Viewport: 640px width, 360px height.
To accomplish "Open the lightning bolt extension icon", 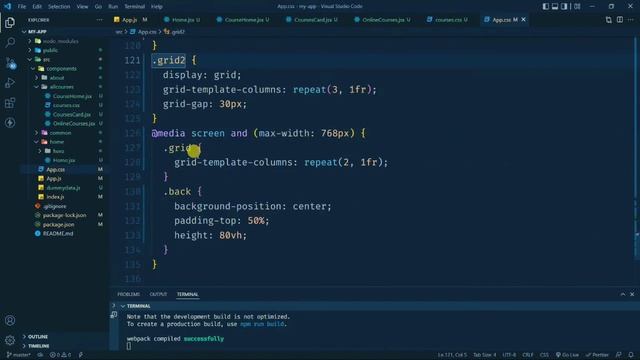I will (10, 122).
